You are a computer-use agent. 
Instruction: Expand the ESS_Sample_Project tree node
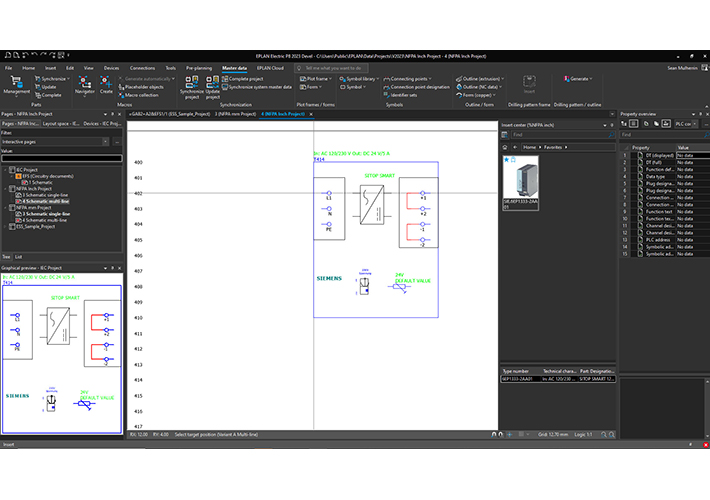click(x=6, y=226)
